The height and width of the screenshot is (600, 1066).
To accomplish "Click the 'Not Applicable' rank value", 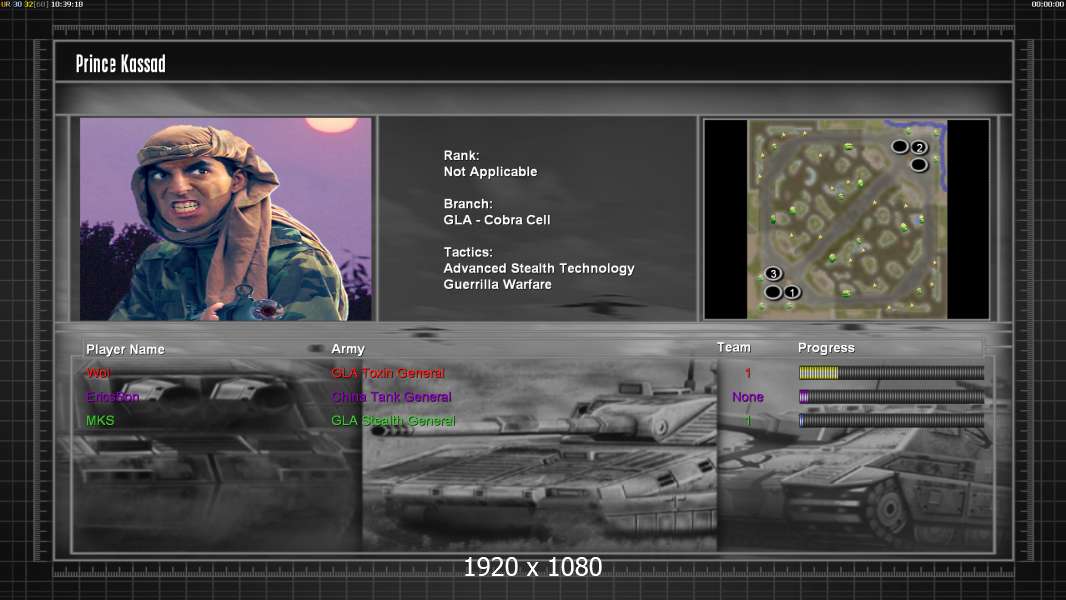I will pos(490,172).
